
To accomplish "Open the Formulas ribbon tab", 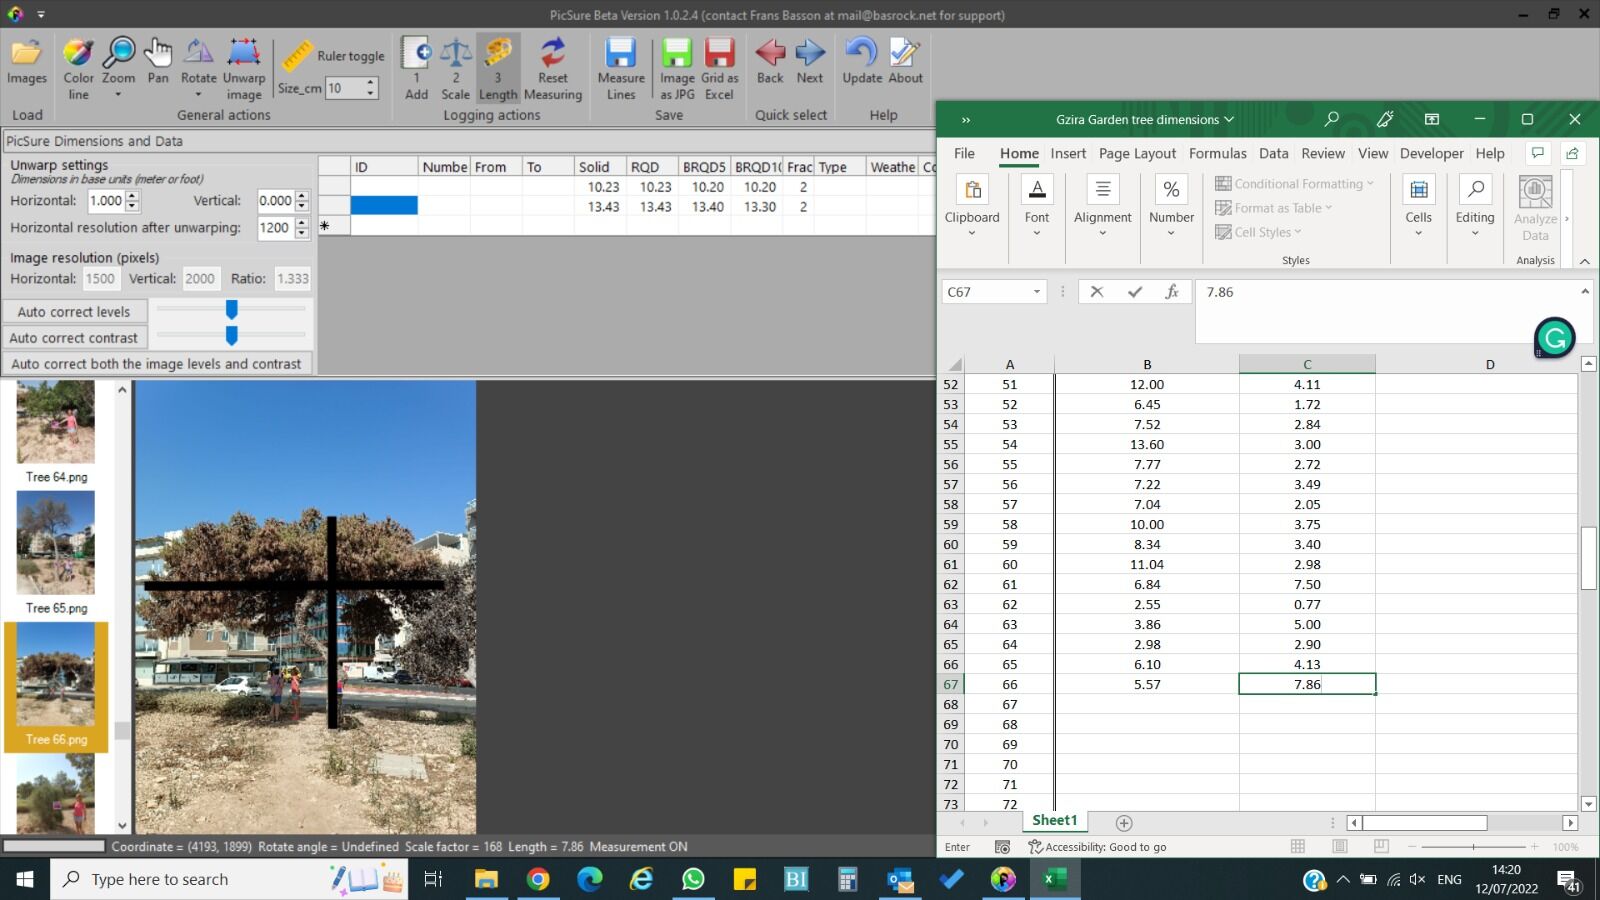I will pos(1217,153).
